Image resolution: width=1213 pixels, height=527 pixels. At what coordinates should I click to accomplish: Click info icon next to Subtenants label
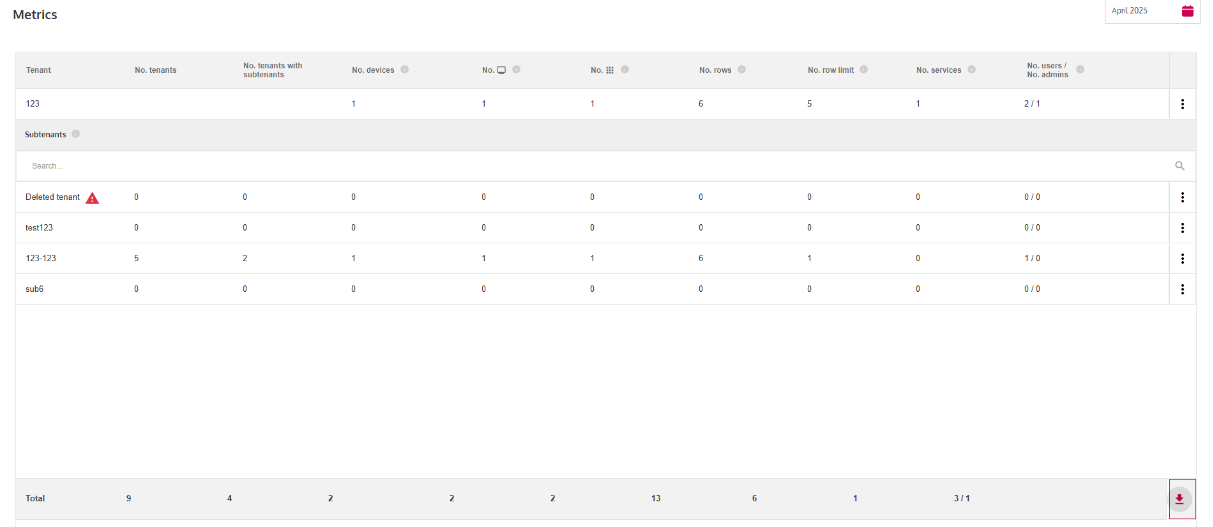pyautogui.click(x=76, y=134)
